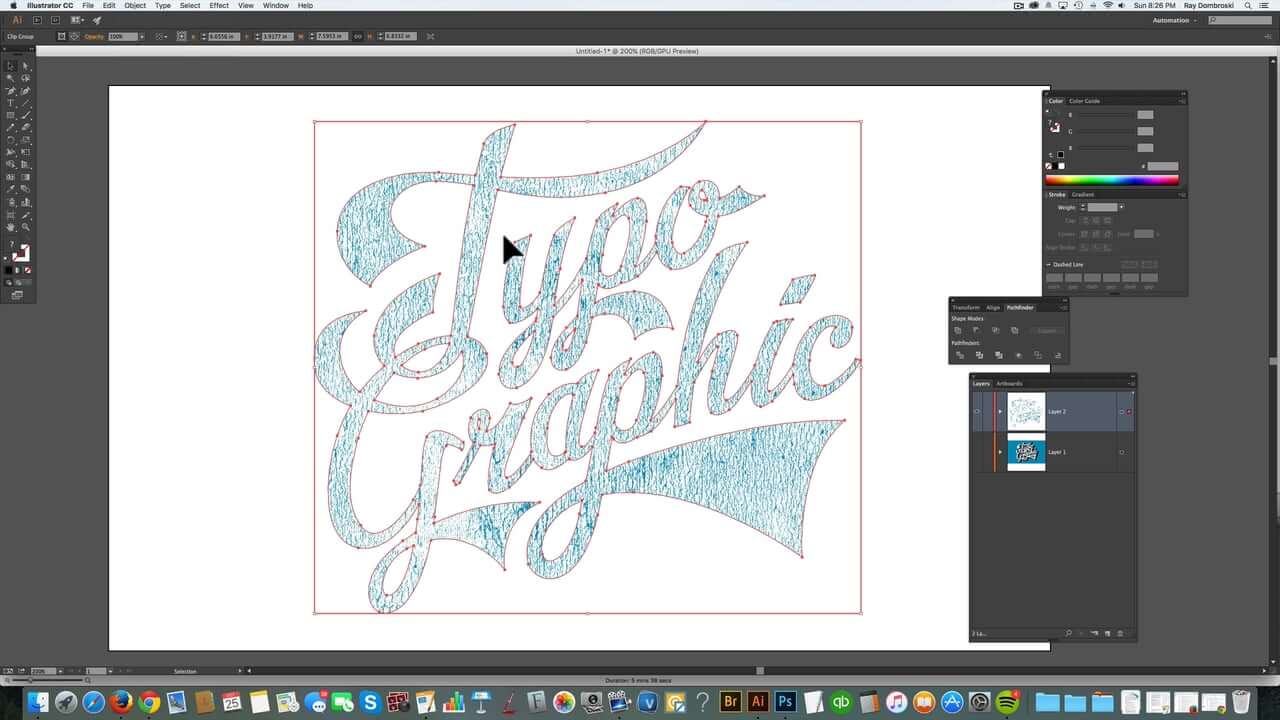1280x720 pixels.
Task: Select the Line Segment tool
Action: pos(25,103)
